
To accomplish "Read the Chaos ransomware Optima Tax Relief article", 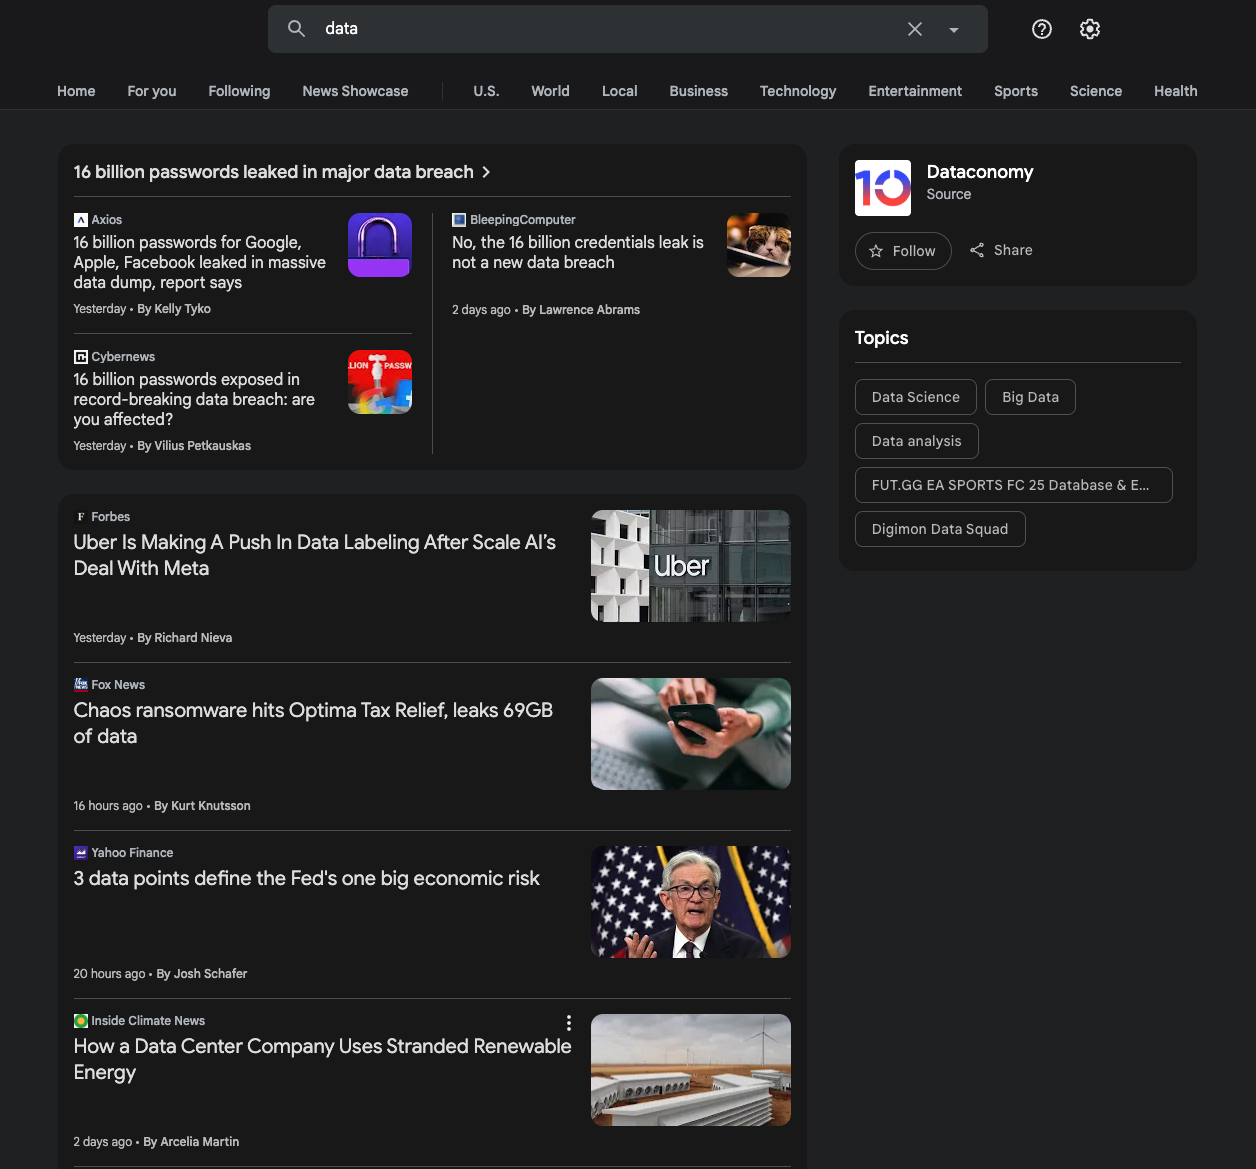I will 312,723.
